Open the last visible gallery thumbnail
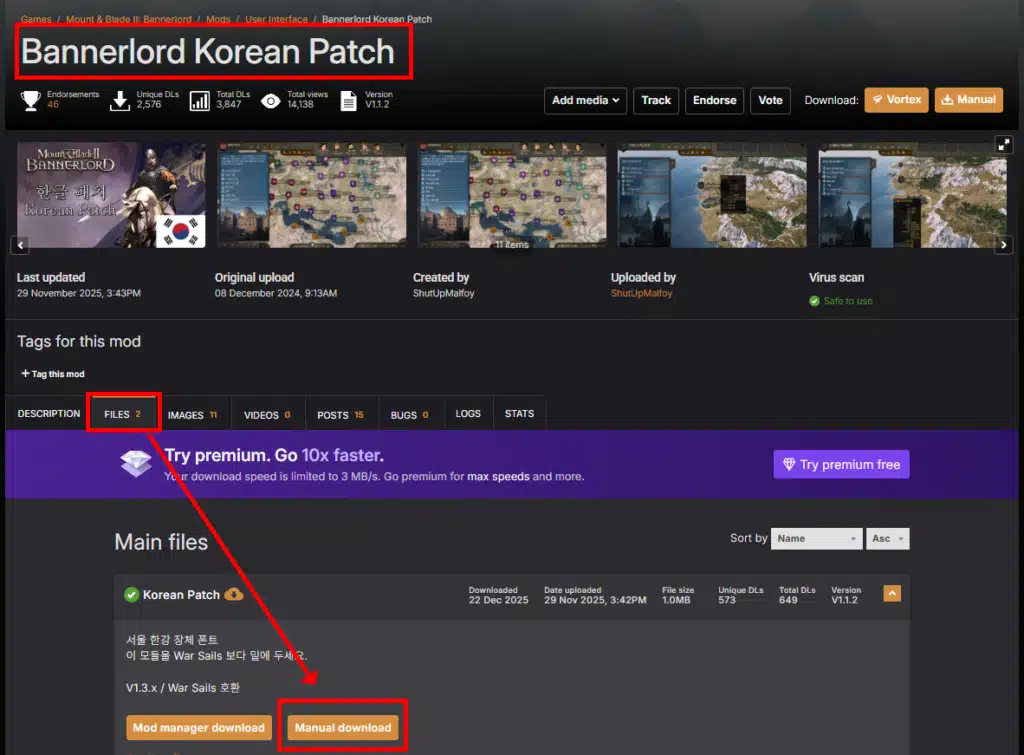 (912, 195)
